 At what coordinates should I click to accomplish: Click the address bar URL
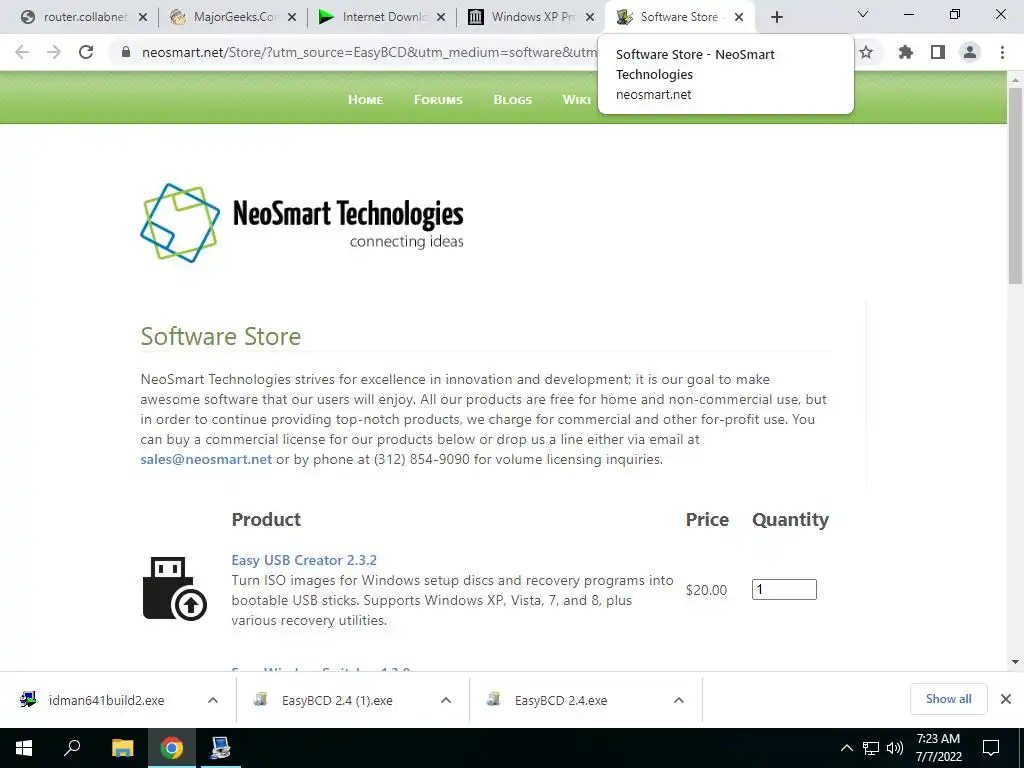pyautogui.click(x=369, y=52)
